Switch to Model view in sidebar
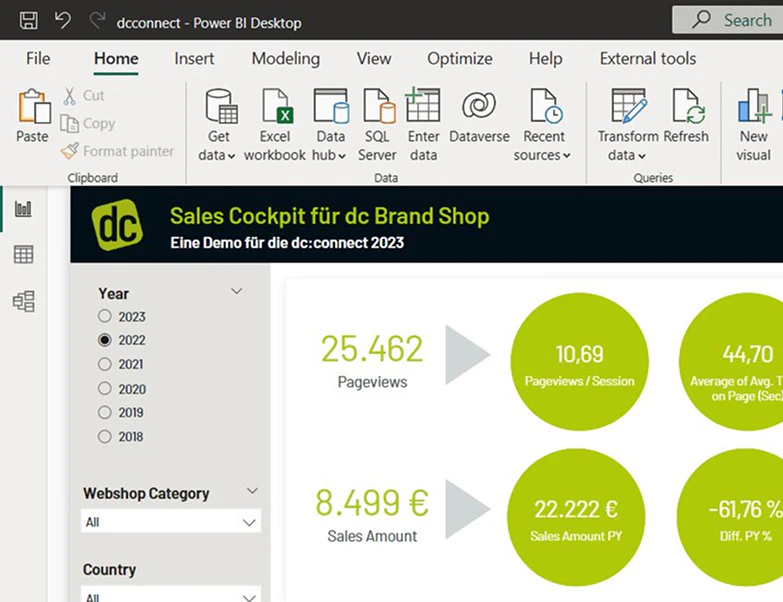Viewport: 783px width, 602px height. point(23,301)
